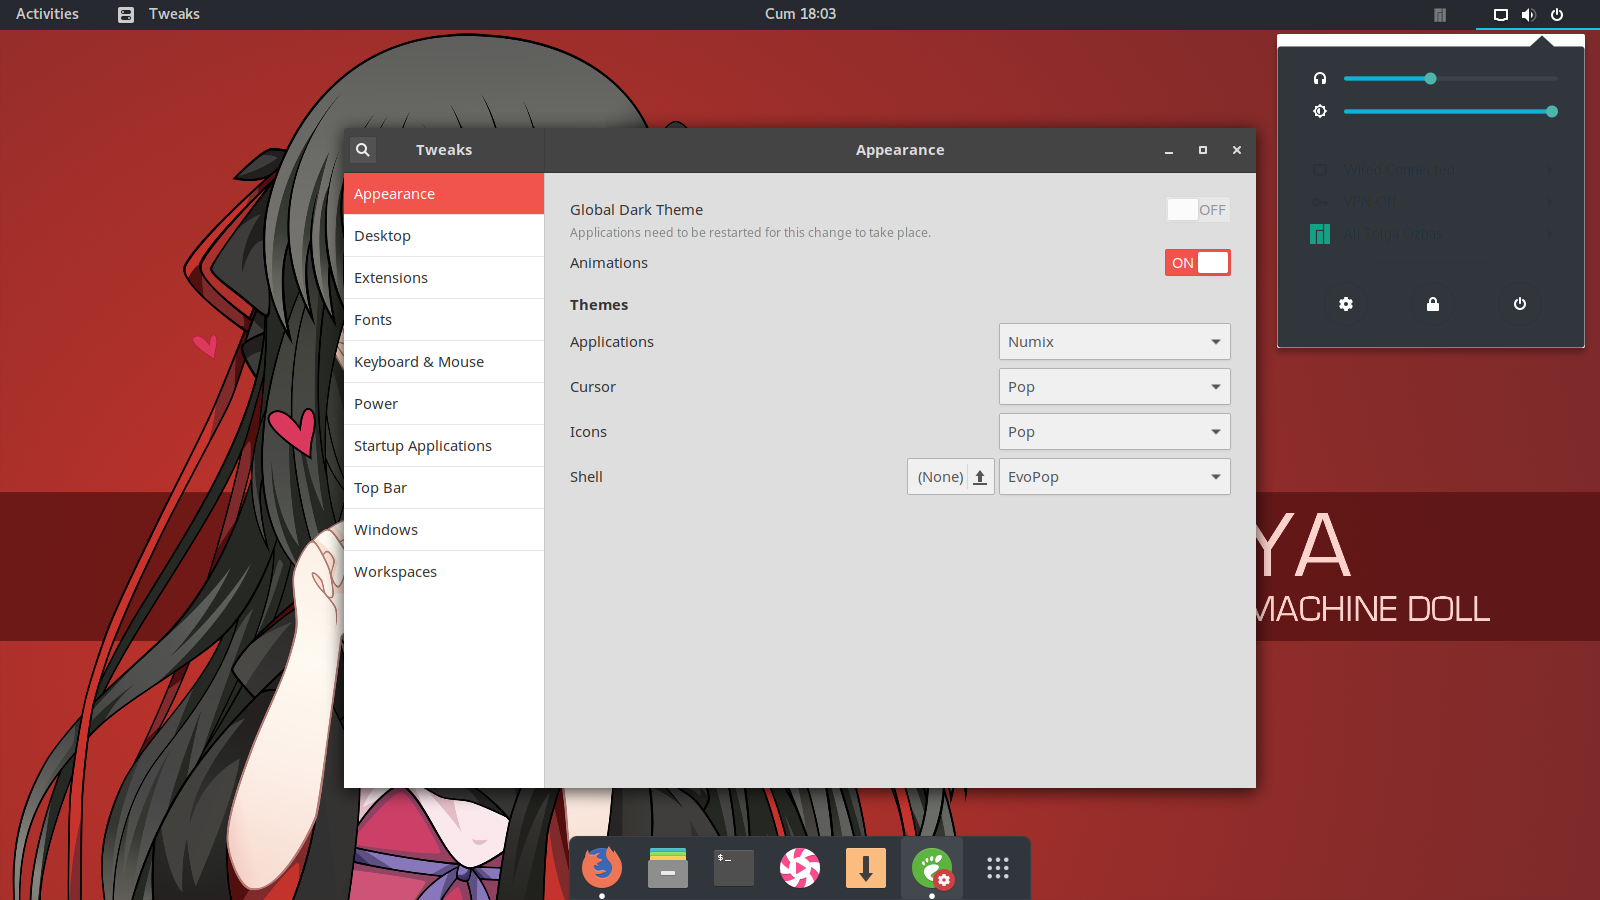Click the "Applications need to be restarted" note

click(x=750, y=233)
